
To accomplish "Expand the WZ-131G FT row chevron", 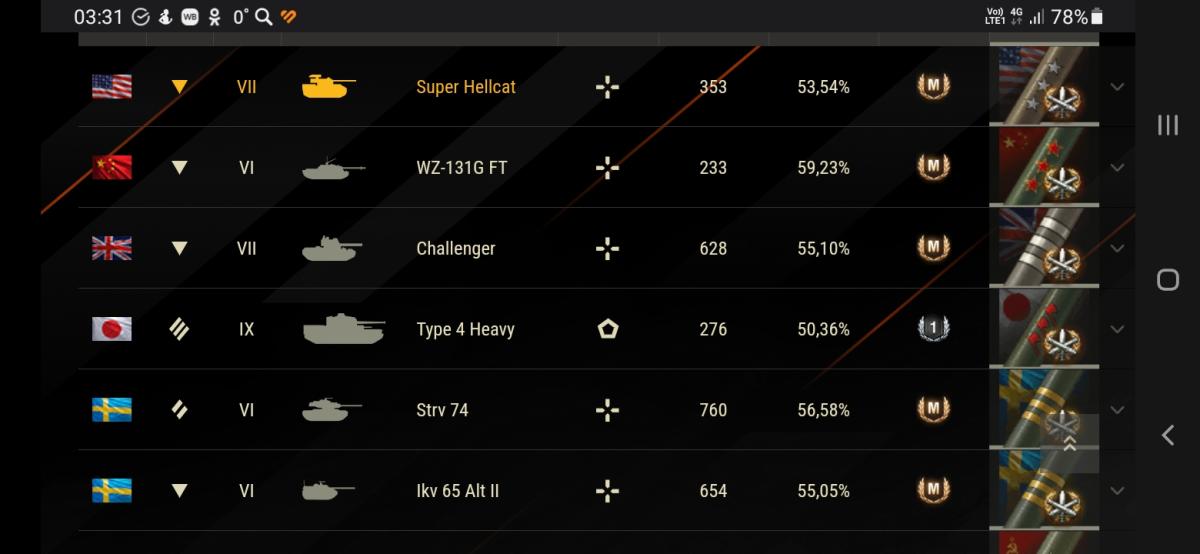I will (x=1117, y=168).
